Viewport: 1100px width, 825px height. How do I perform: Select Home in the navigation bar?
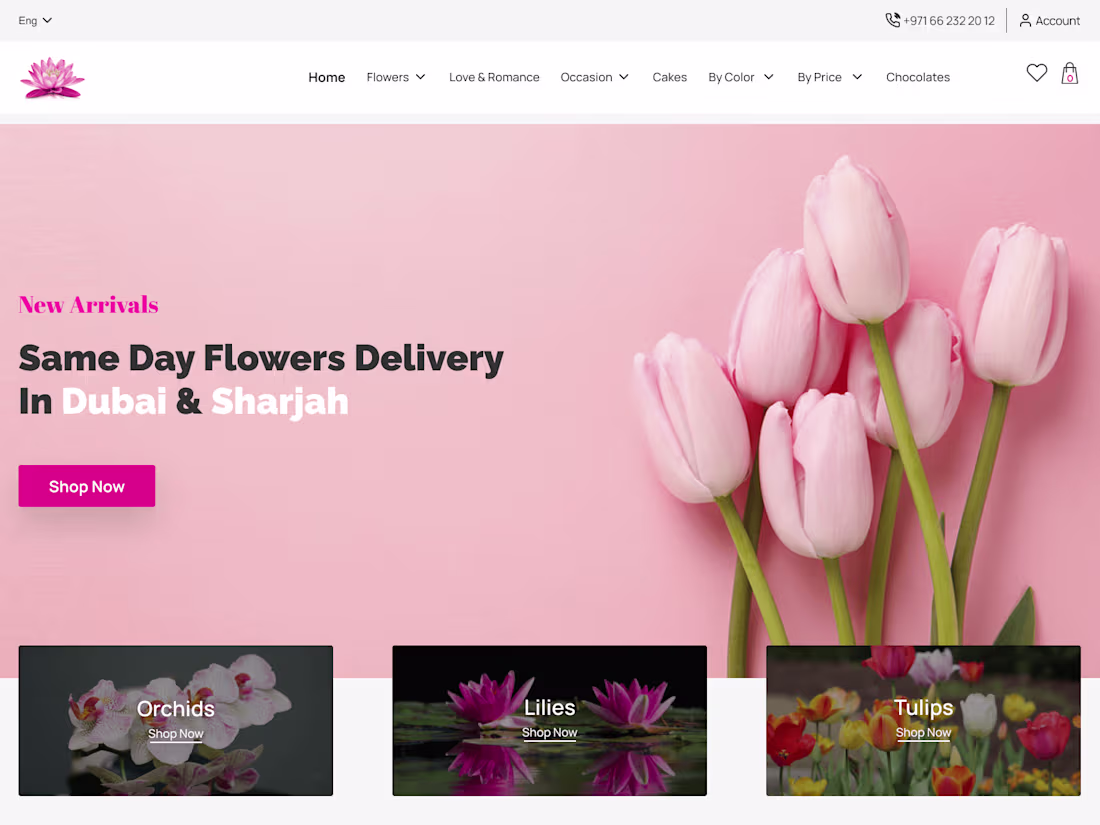[x=326, y=77]
